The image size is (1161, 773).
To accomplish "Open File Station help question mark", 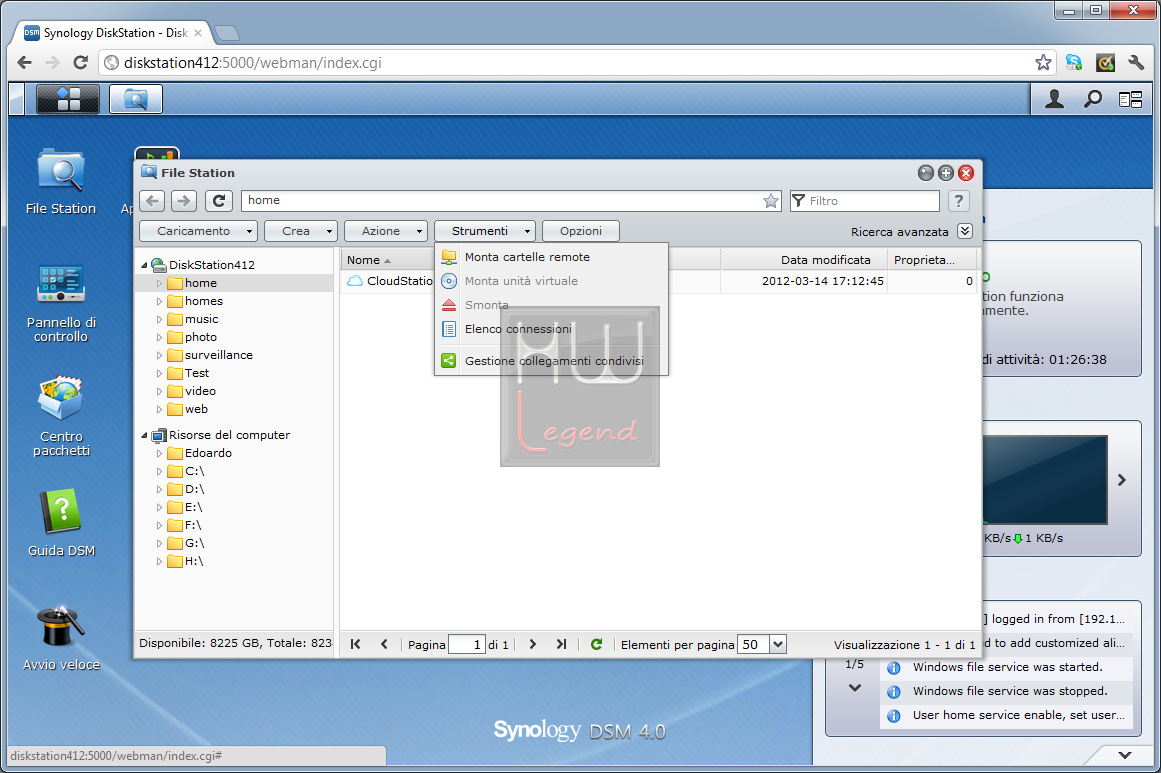I will click(959, 201).
